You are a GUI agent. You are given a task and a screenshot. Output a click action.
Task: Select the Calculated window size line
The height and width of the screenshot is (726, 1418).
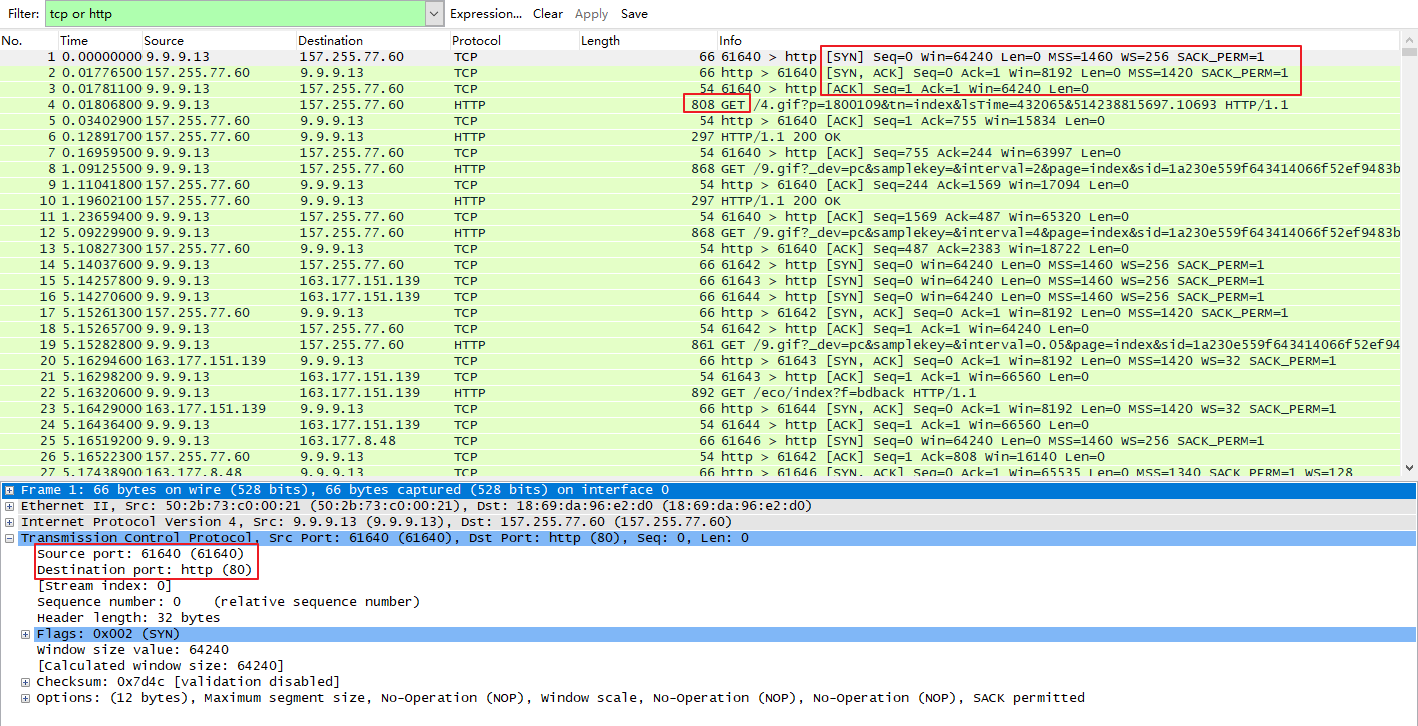[160, 666]
